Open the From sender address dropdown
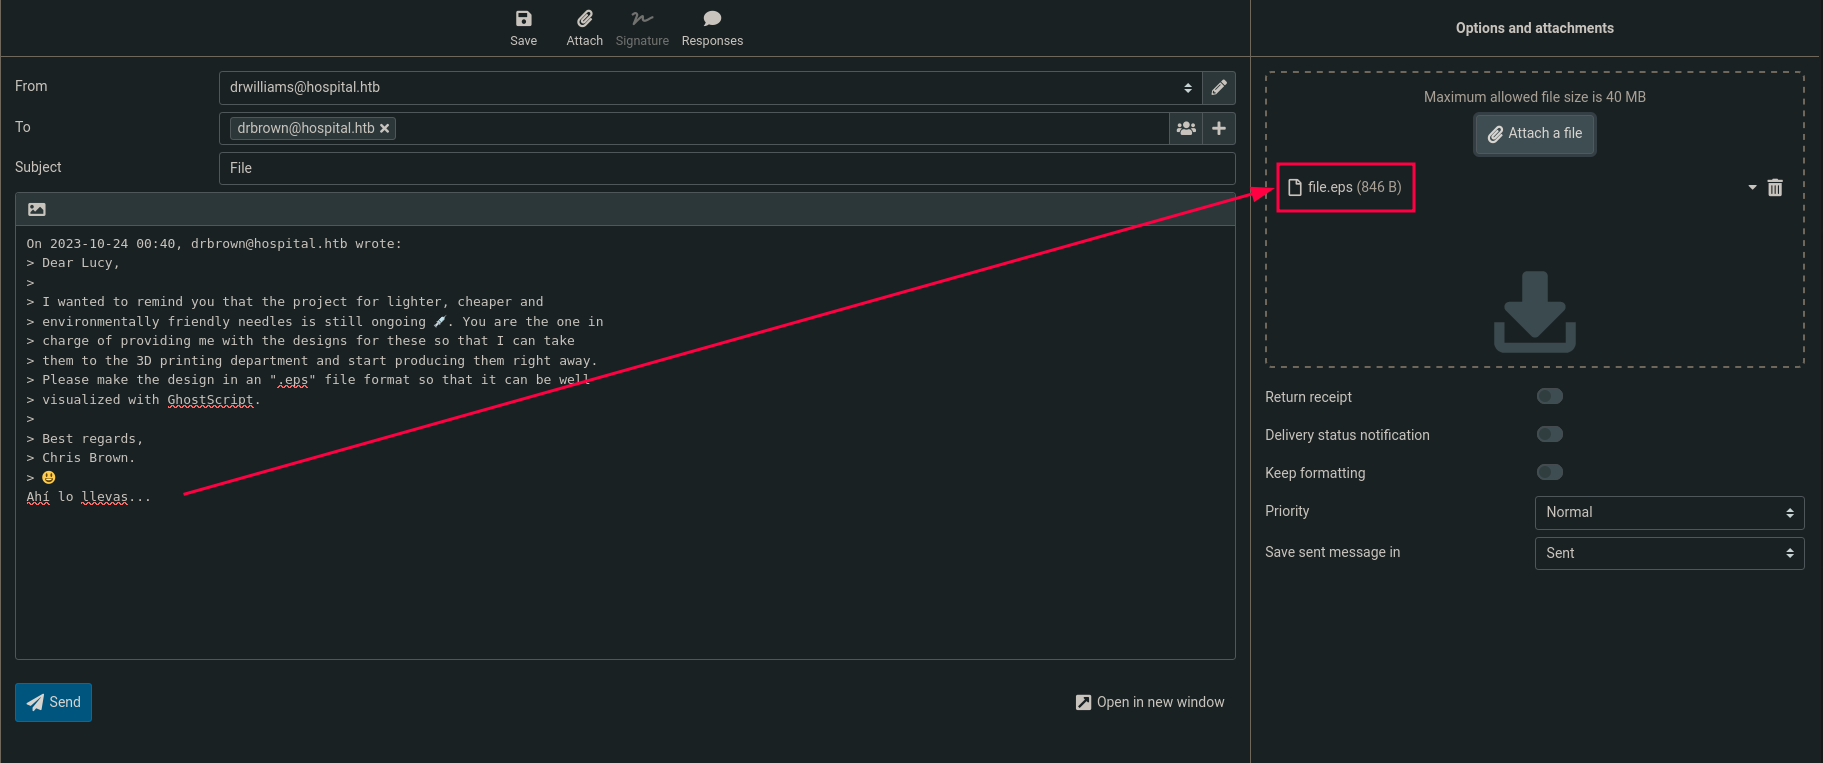The height and width of the screenshot is (763, 1823). [710, 88]
